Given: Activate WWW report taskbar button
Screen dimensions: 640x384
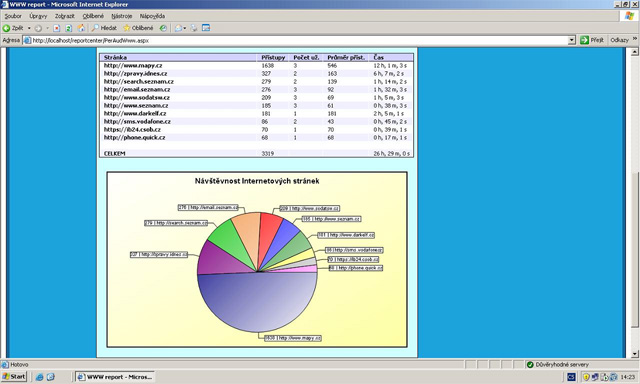Looking at the screenshot, I should 115,377.
